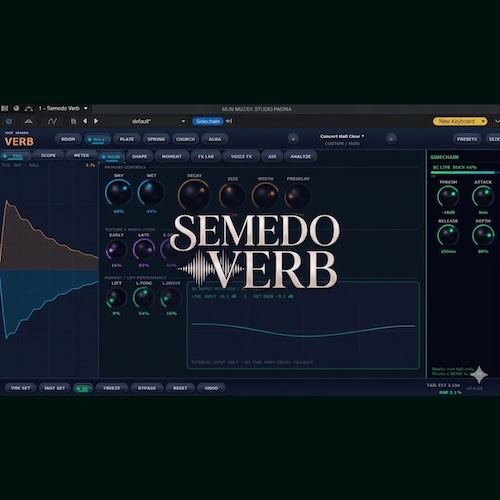The width and height of the screenshot is (500, 500).
Task: Open the Concert Hall Clear preset name
Action: tap(342, 136)
